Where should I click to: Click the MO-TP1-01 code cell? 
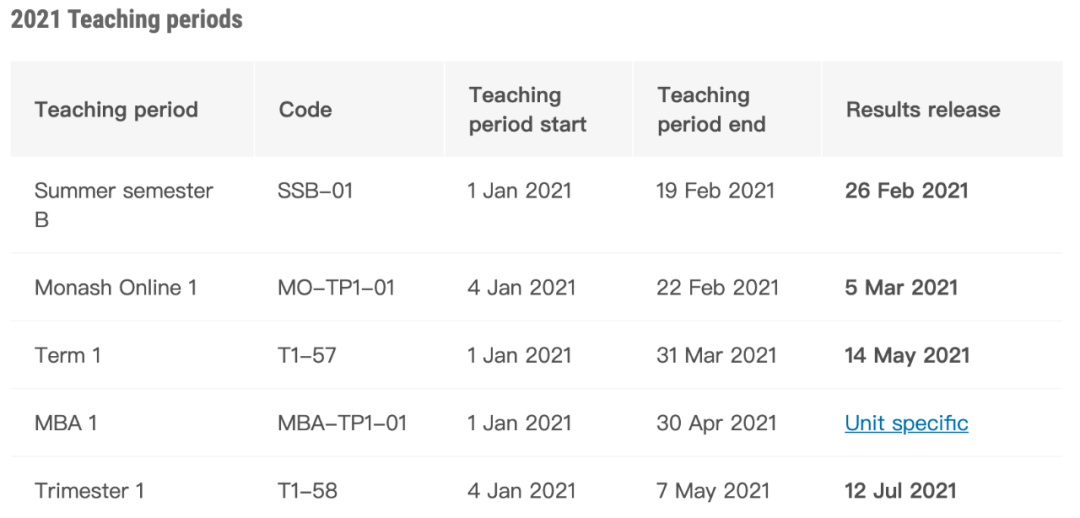pyautogui.click(x=336, y=287)
